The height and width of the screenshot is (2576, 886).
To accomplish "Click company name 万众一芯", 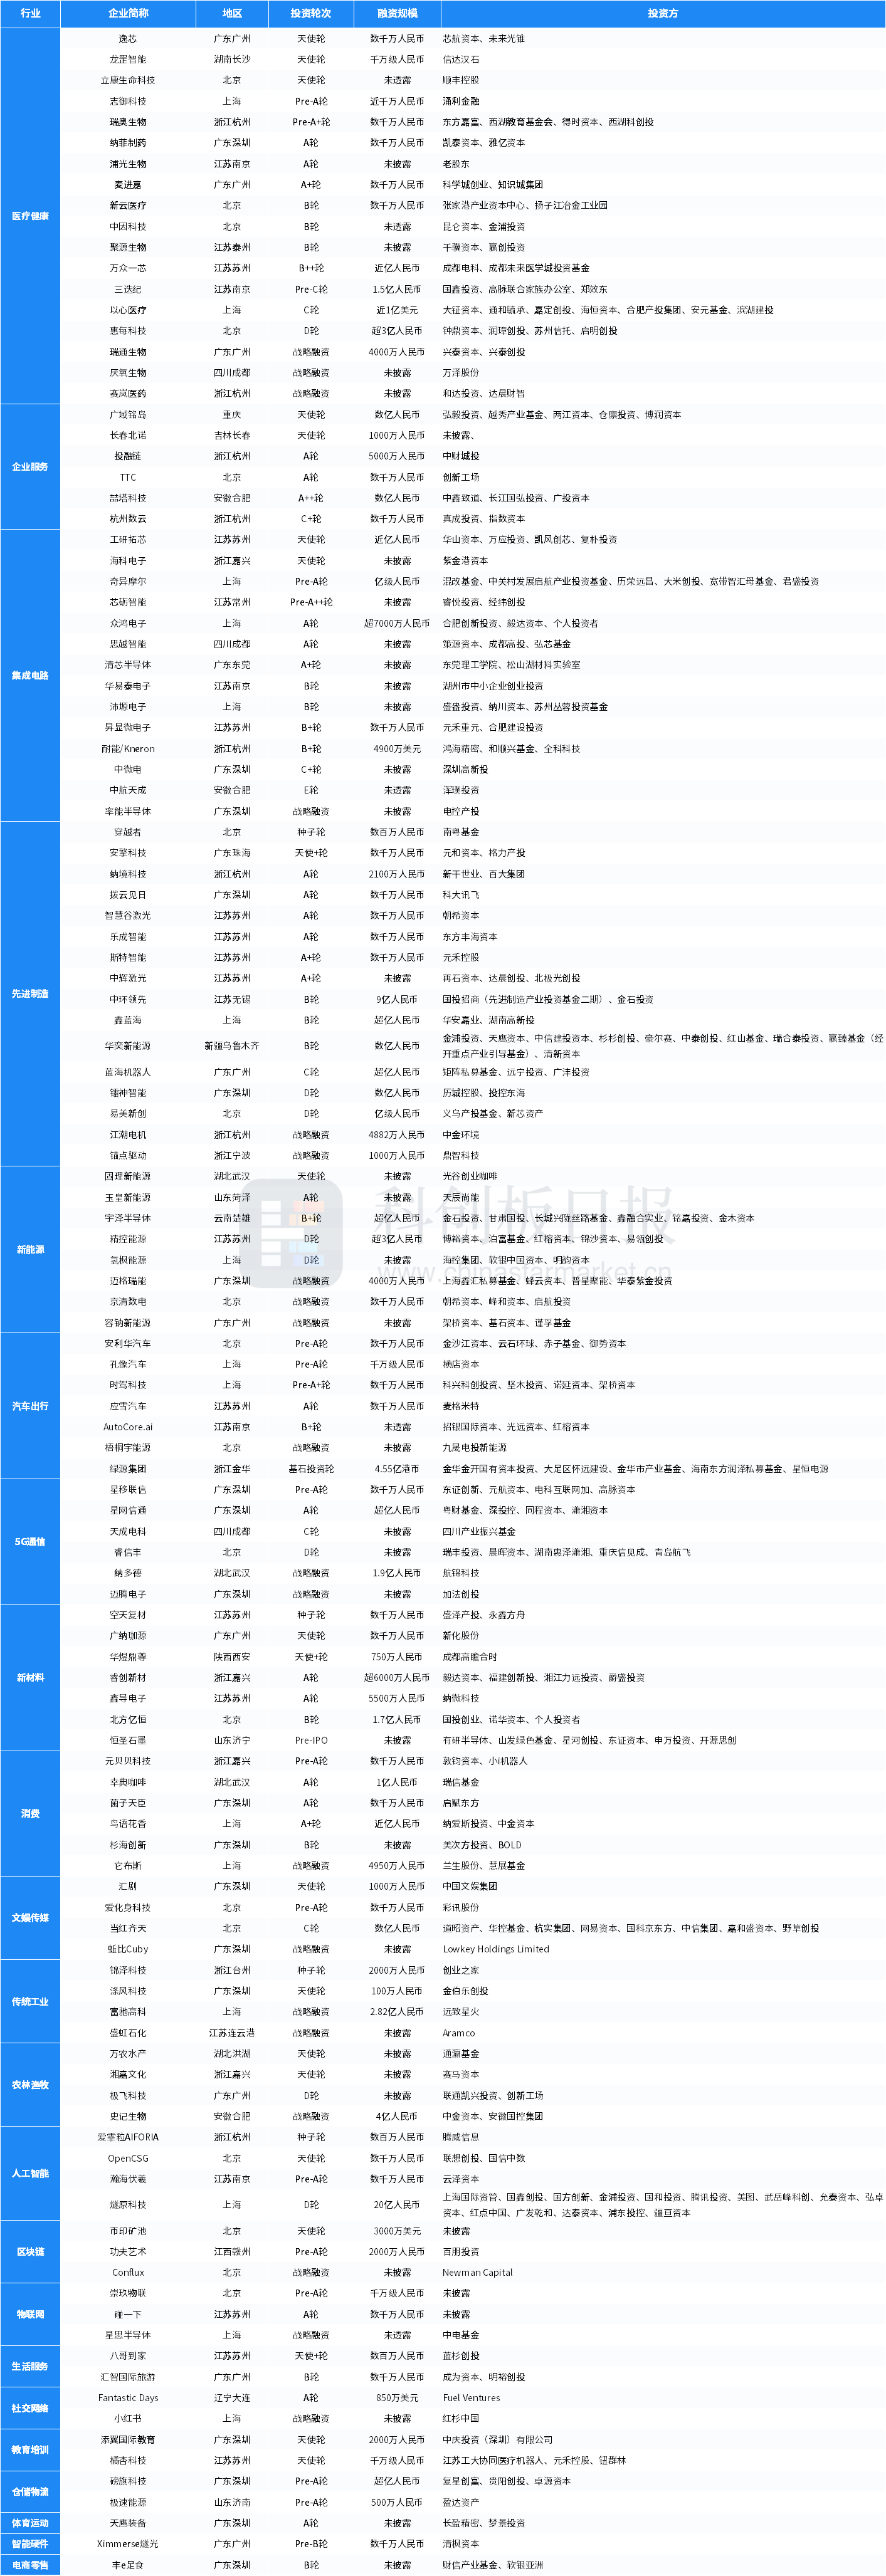I will pos(128,269).
